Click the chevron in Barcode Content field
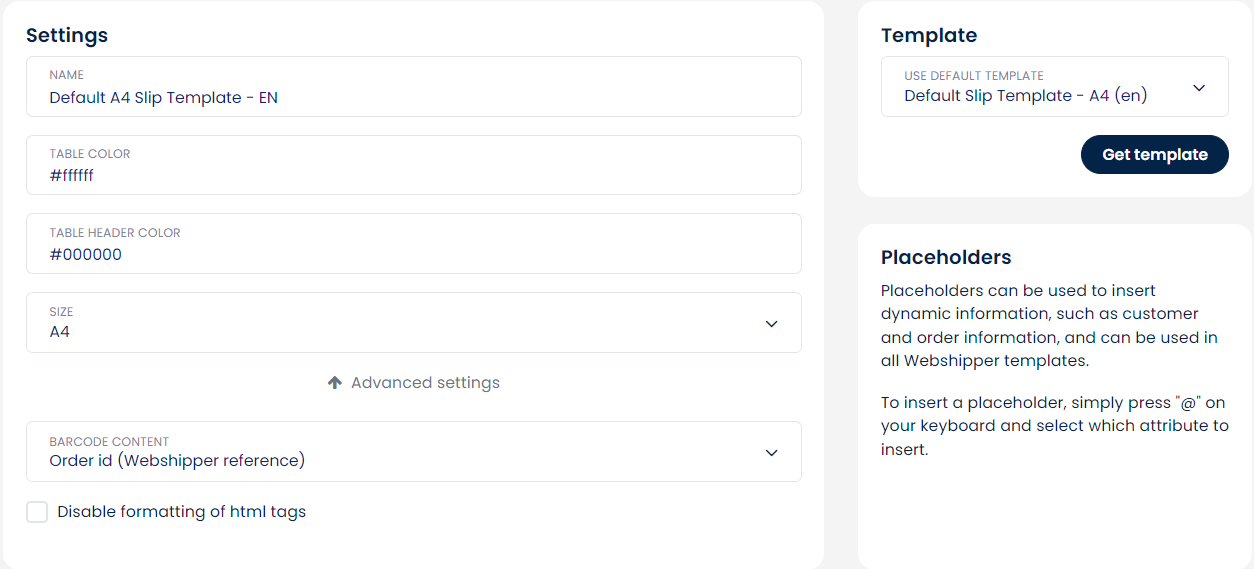1254x569 pixels. 771,452
